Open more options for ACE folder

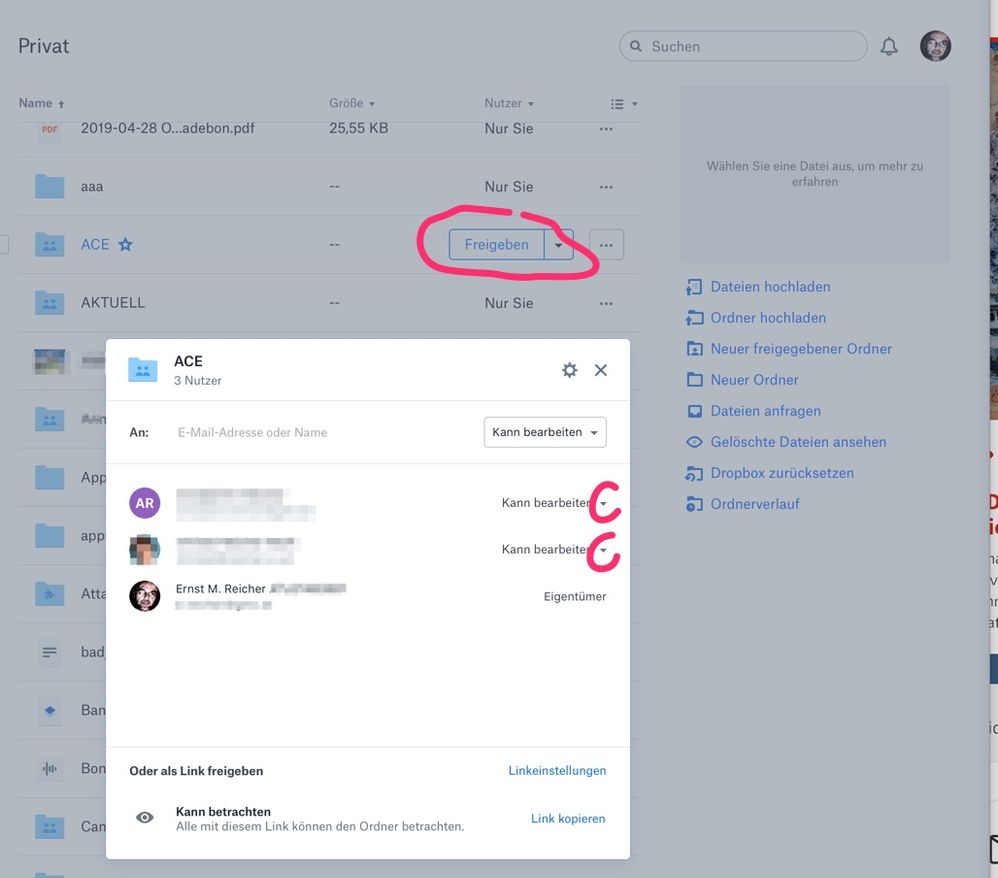click(606, 244)
